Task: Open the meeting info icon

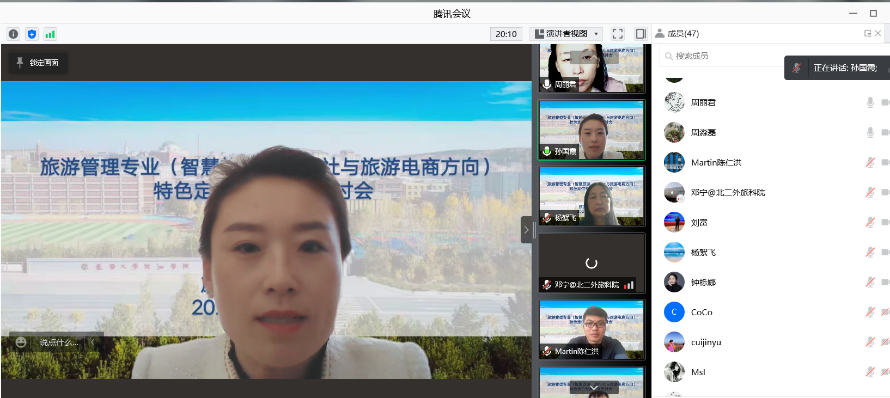Action: (x=14, y=34)
